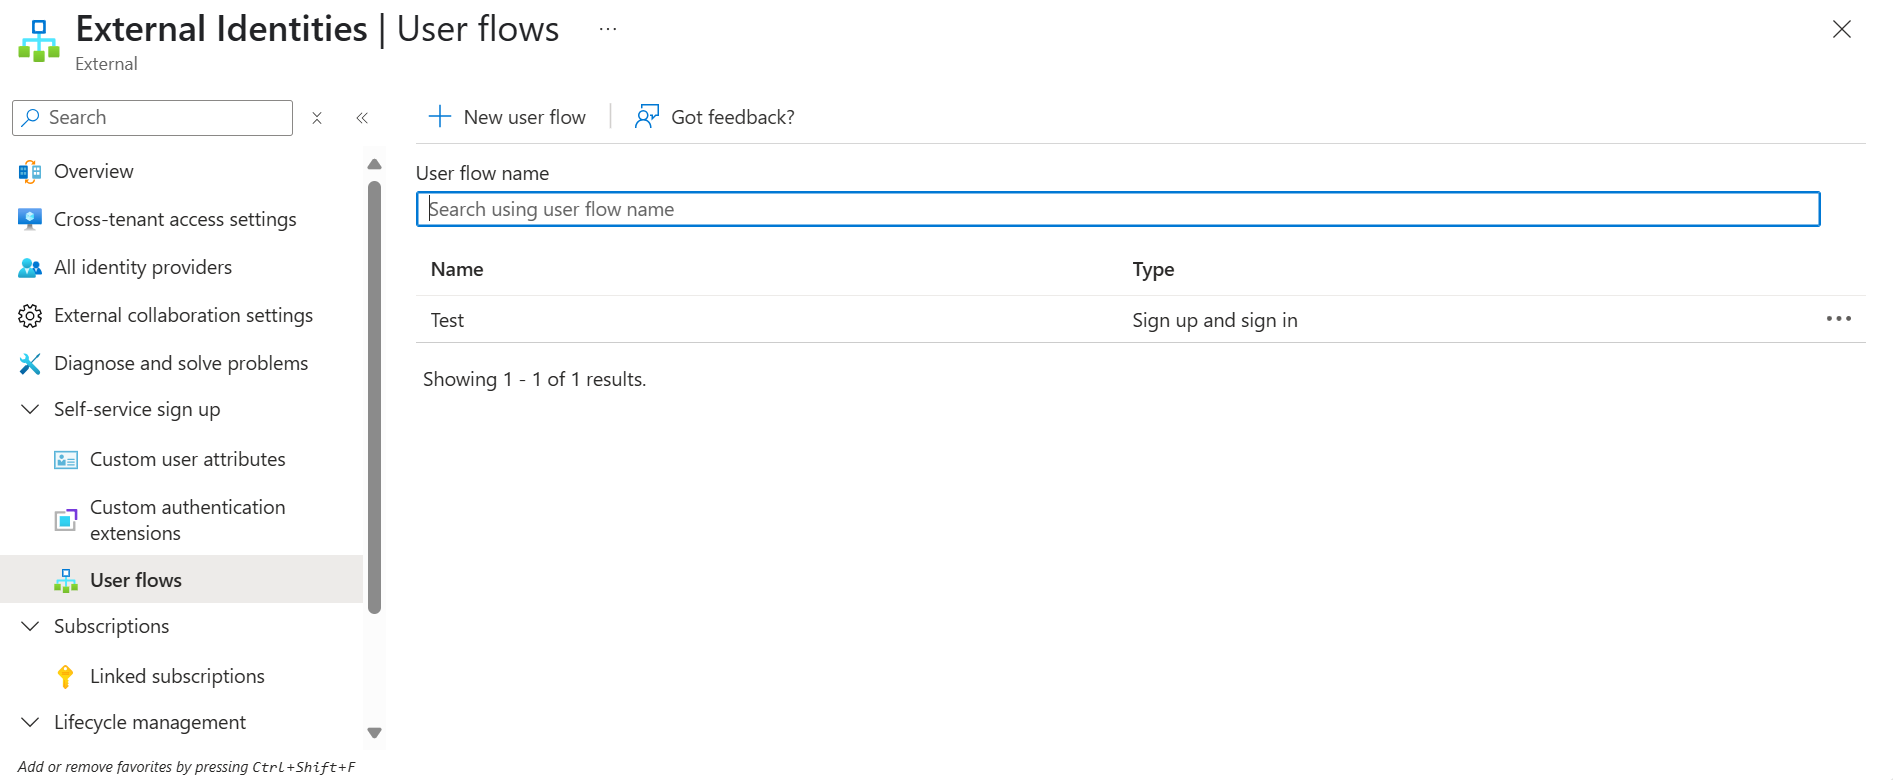
Task: Close the User flows blade
Action: [x=1842, y=29]
